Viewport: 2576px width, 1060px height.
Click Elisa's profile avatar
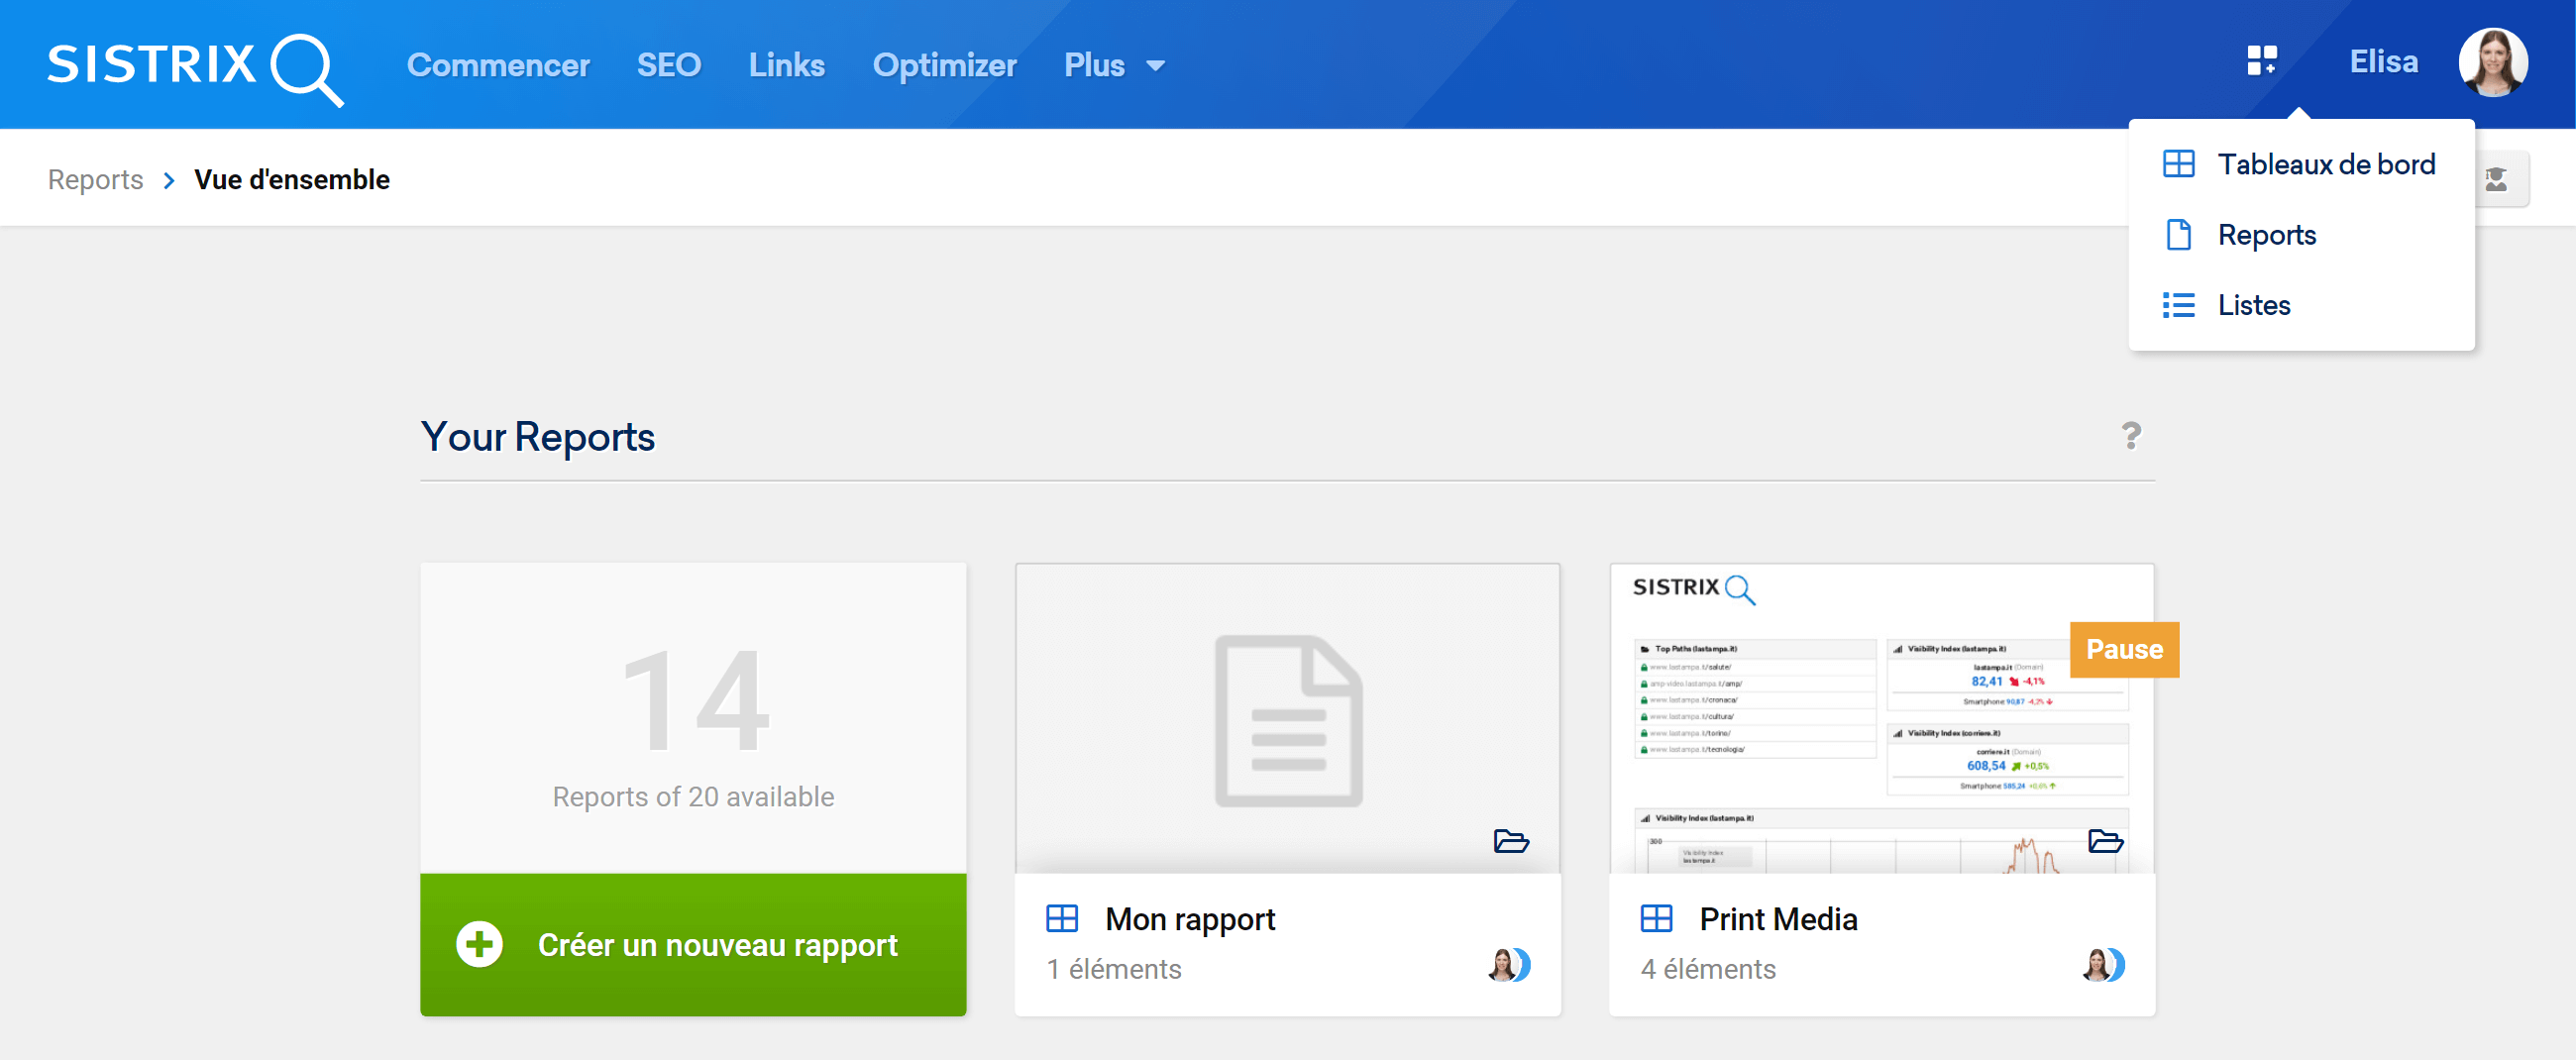pyautogui.click(x=2493, y=62)
